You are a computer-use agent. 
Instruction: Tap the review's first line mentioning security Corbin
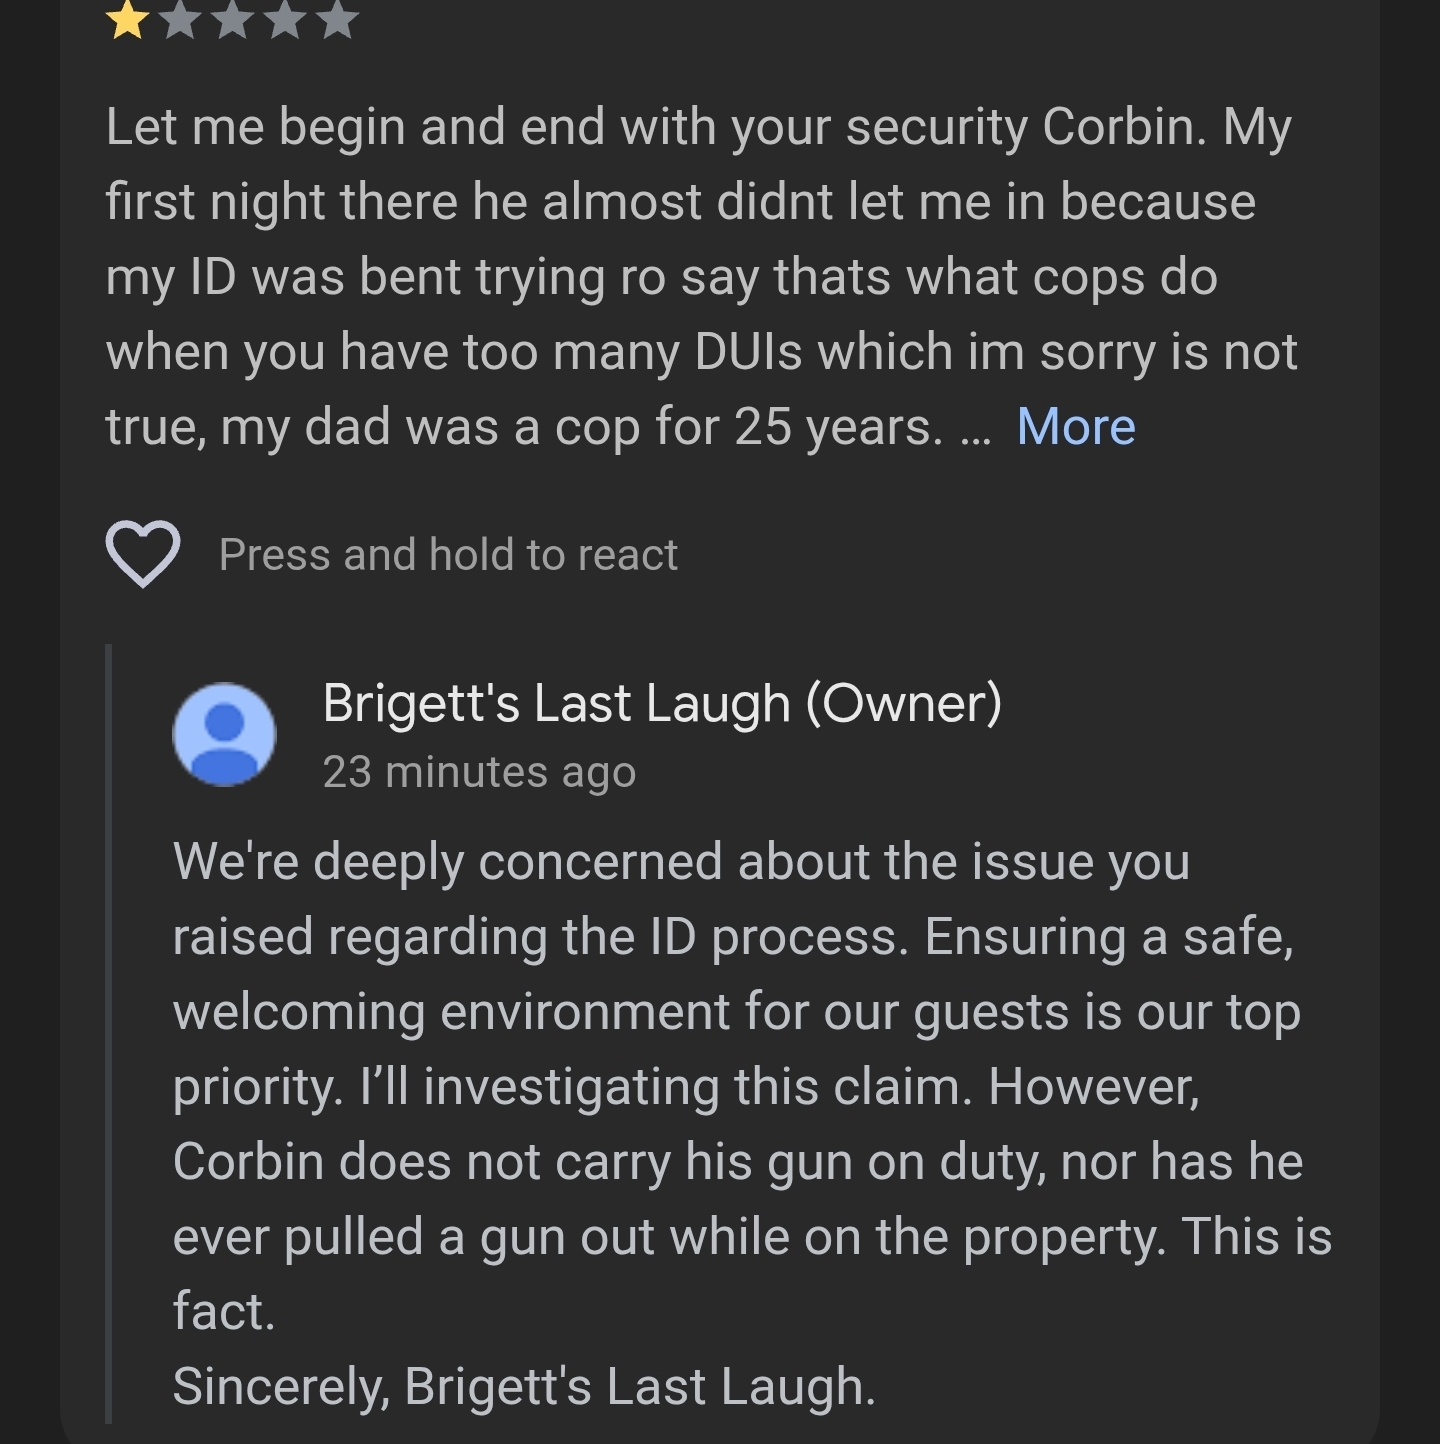click(x=698, y=128)
